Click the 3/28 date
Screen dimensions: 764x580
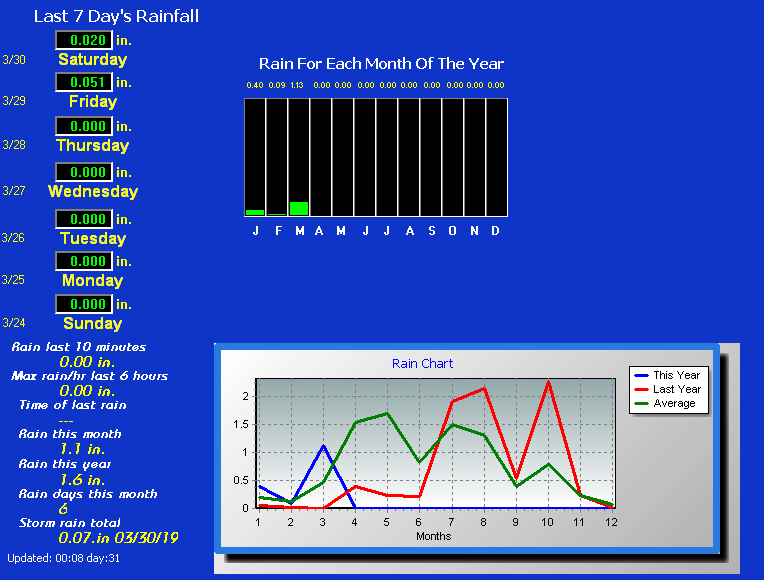(14, 145)
